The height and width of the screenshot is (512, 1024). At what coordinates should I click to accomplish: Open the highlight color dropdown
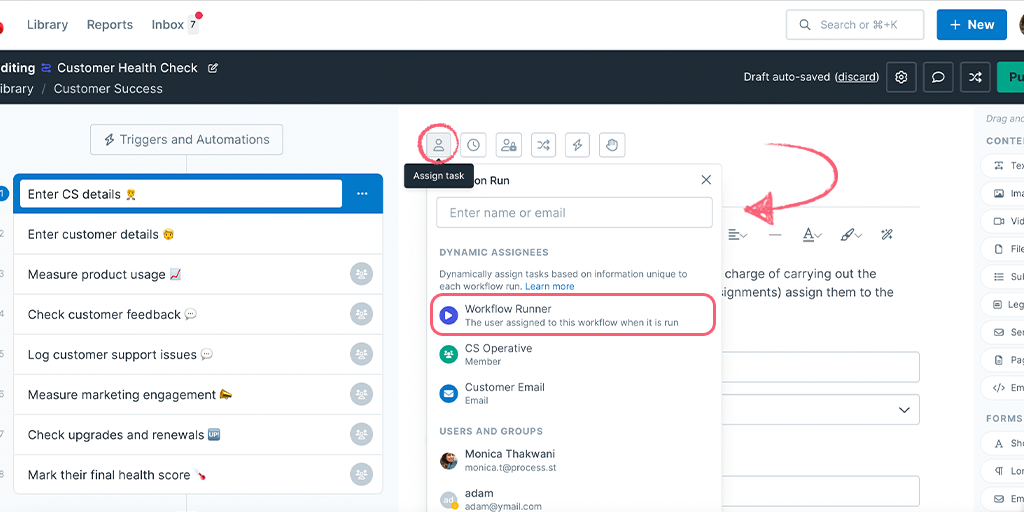[850, 235]
